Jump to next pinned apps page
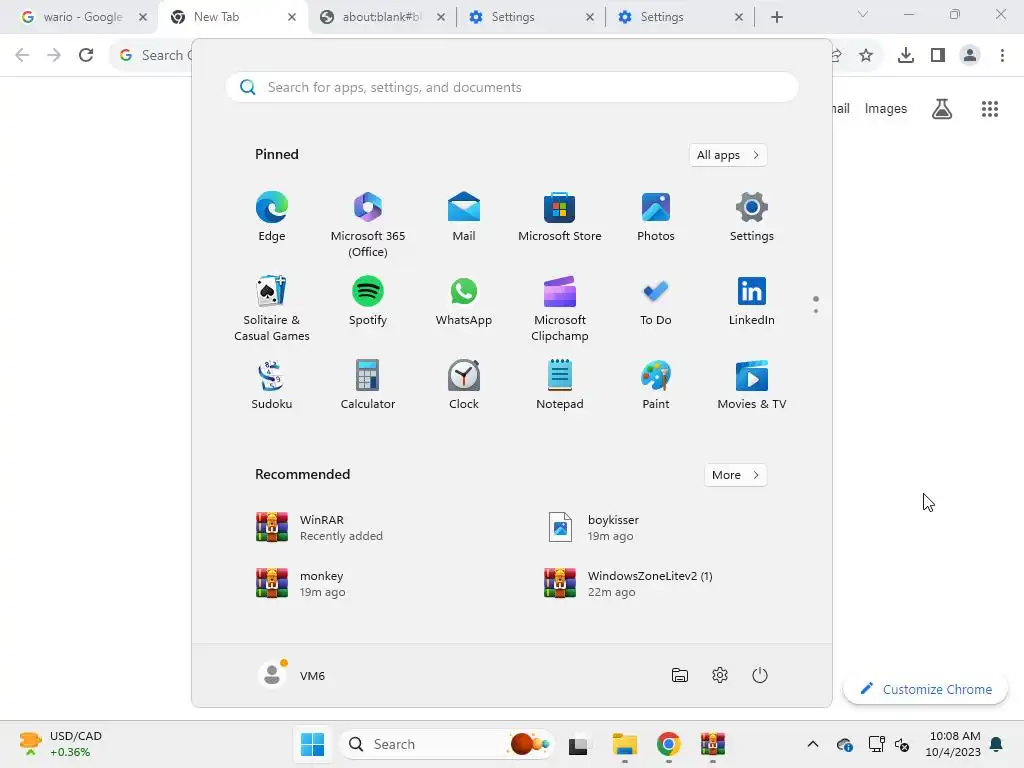1024x768 pixels. [816, 311]
